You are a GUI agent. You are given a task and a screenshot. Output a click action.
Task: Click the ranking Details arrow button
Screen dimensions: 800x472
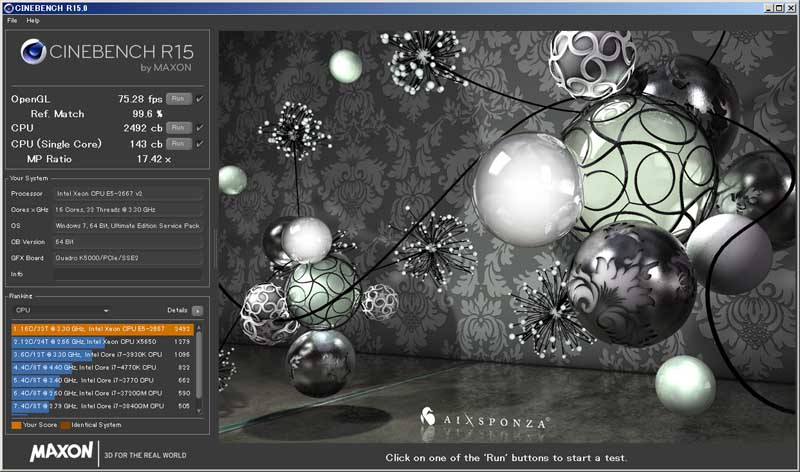coord(197,310)
